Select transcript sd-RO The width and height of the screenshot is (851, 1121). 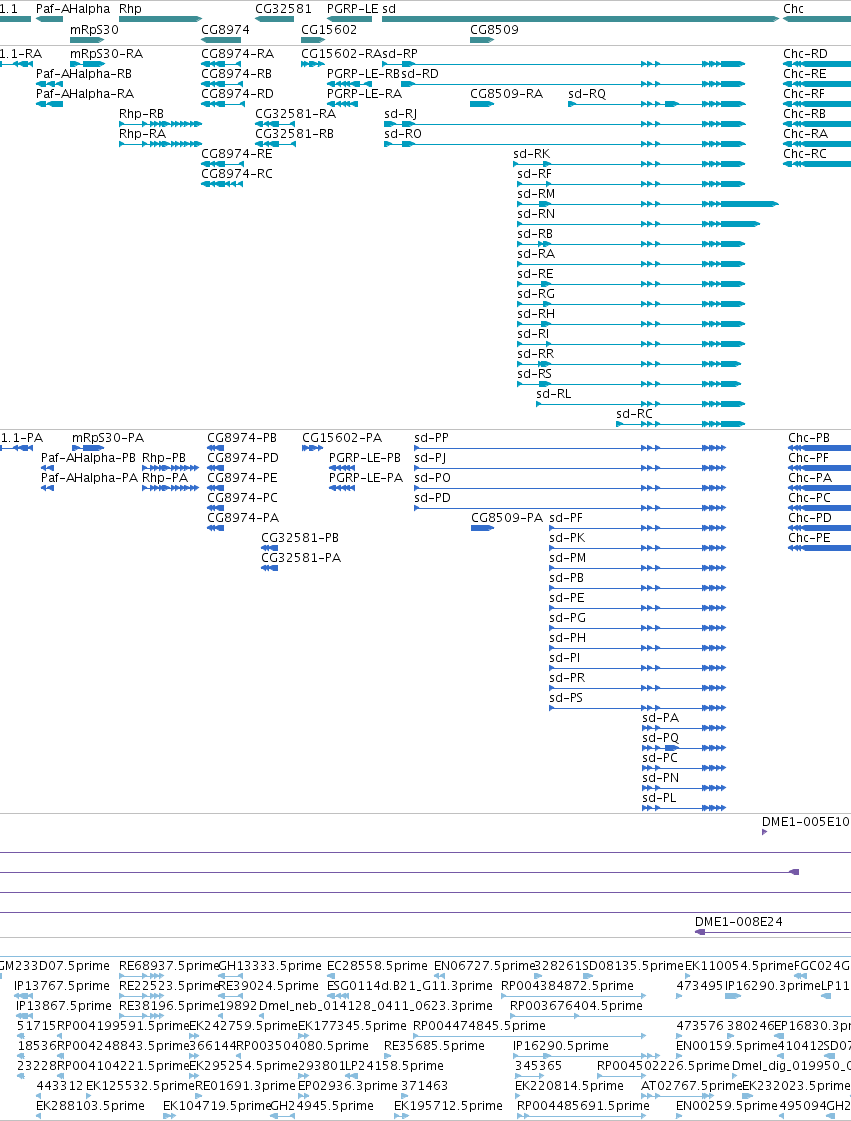[x=403, y=134]
